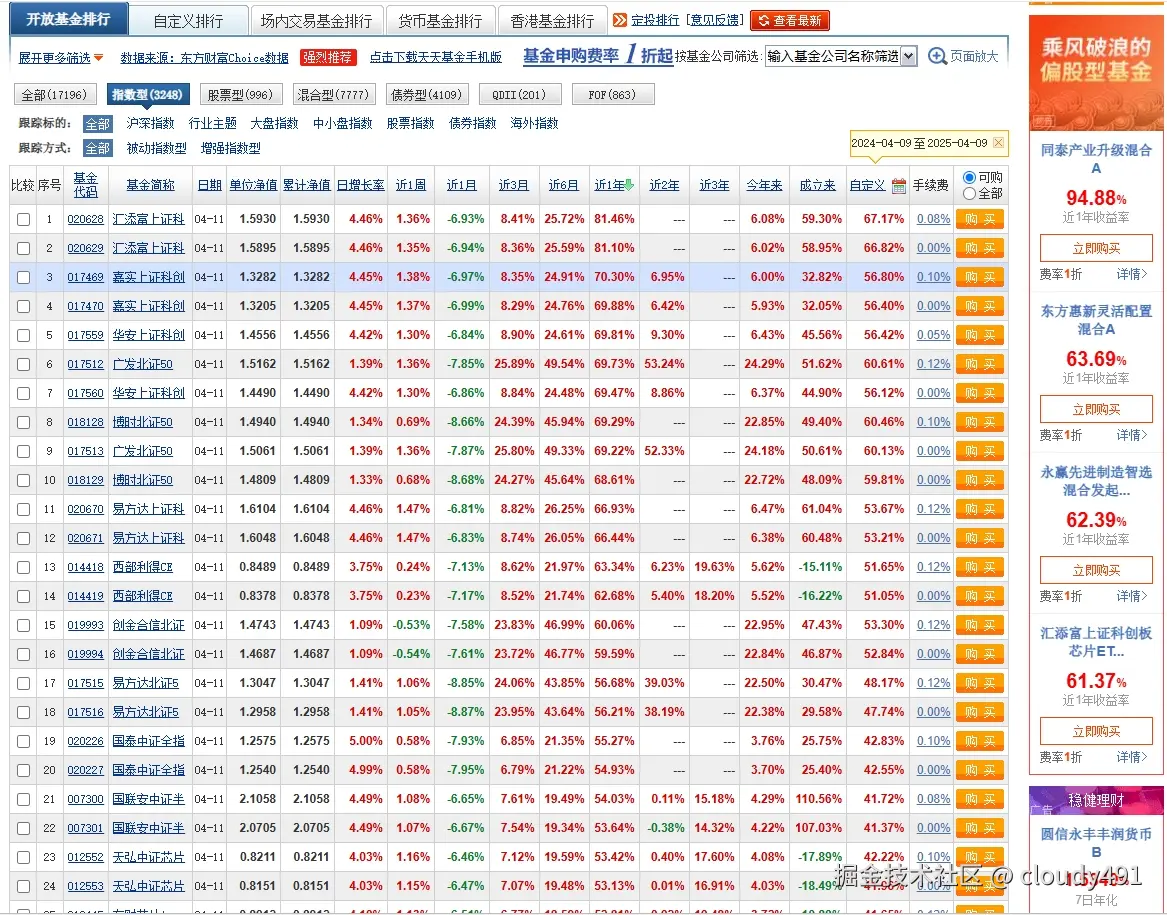Image resolution: width=1167 pixels, height=915 pixels.
Task: Expand 展开更多筛选 filter options
Action: pyautogui.click(x=55, y=57)
